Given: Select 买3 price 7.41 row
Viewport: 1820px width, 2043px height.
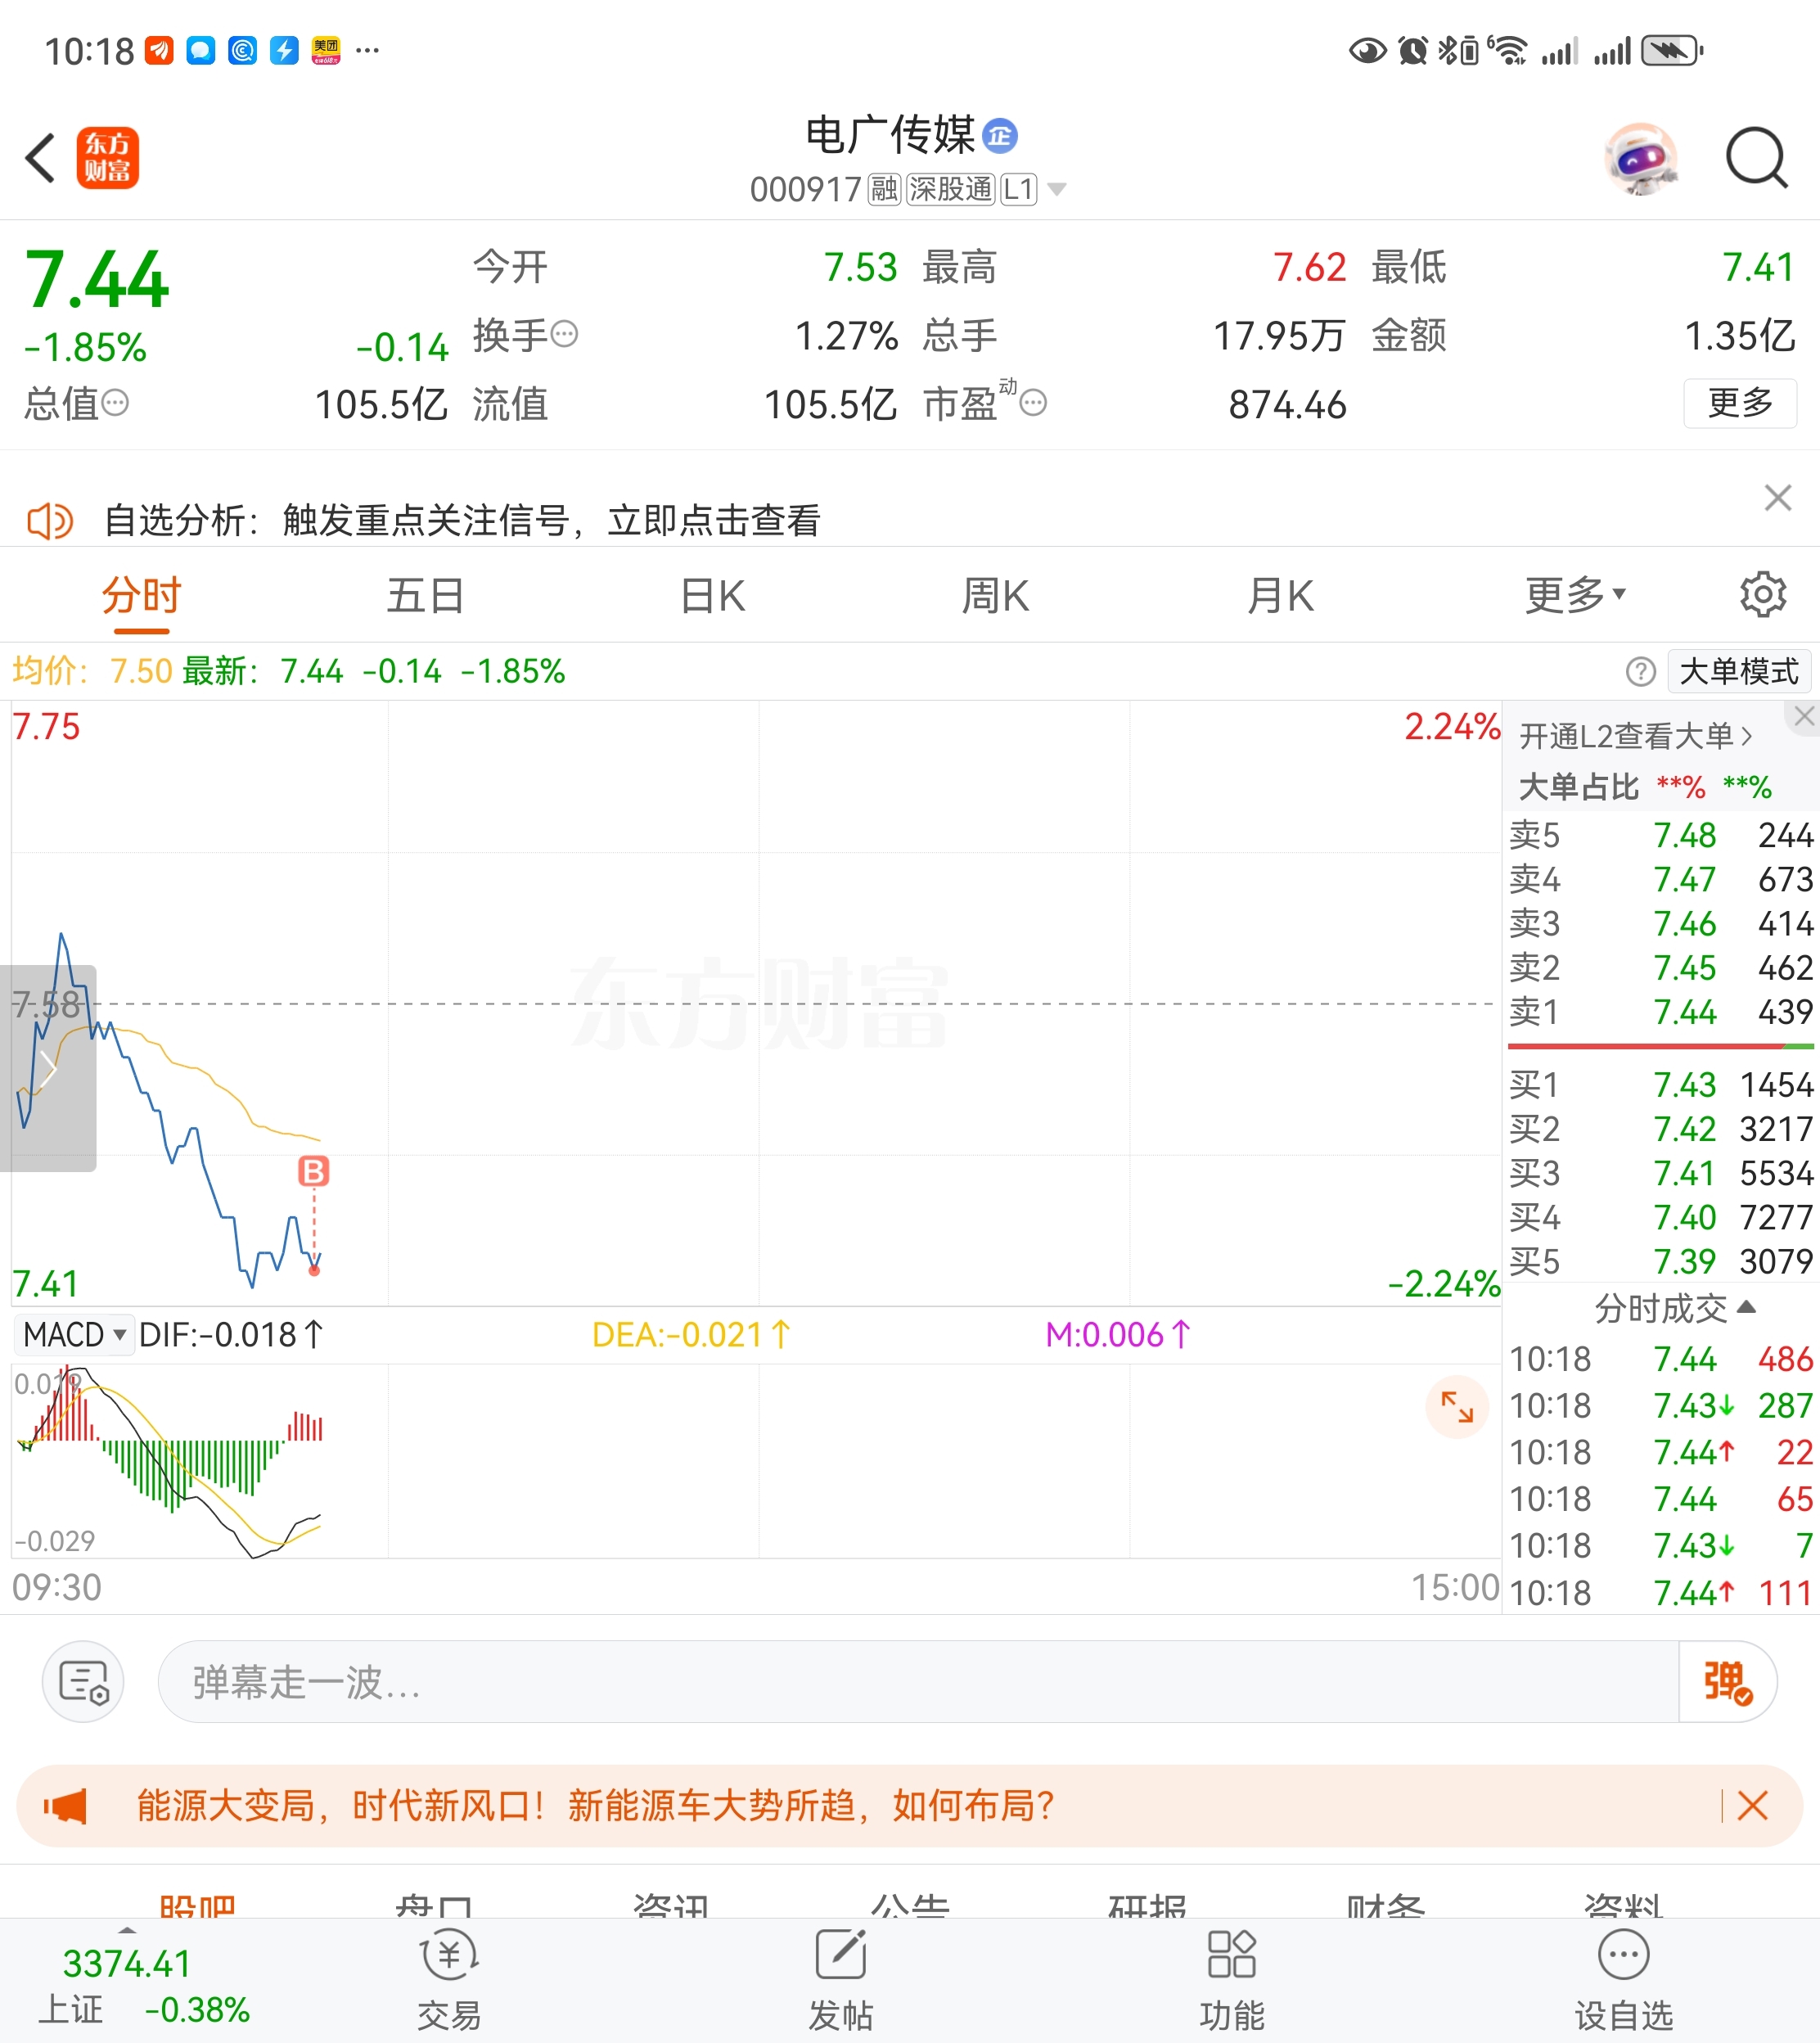Looking at the screenshot, I should click(1660, 1173).
